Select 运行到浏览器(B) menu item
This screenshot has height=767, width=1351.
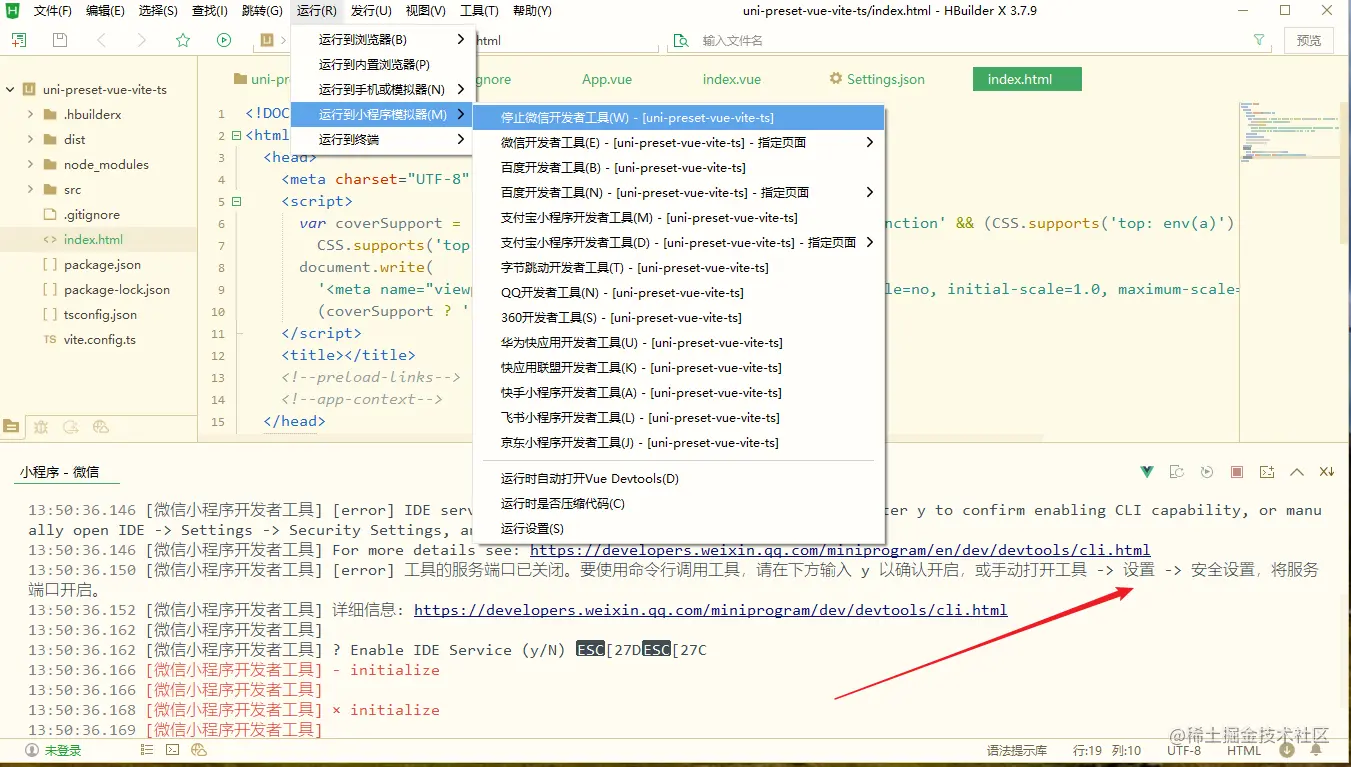382,40
